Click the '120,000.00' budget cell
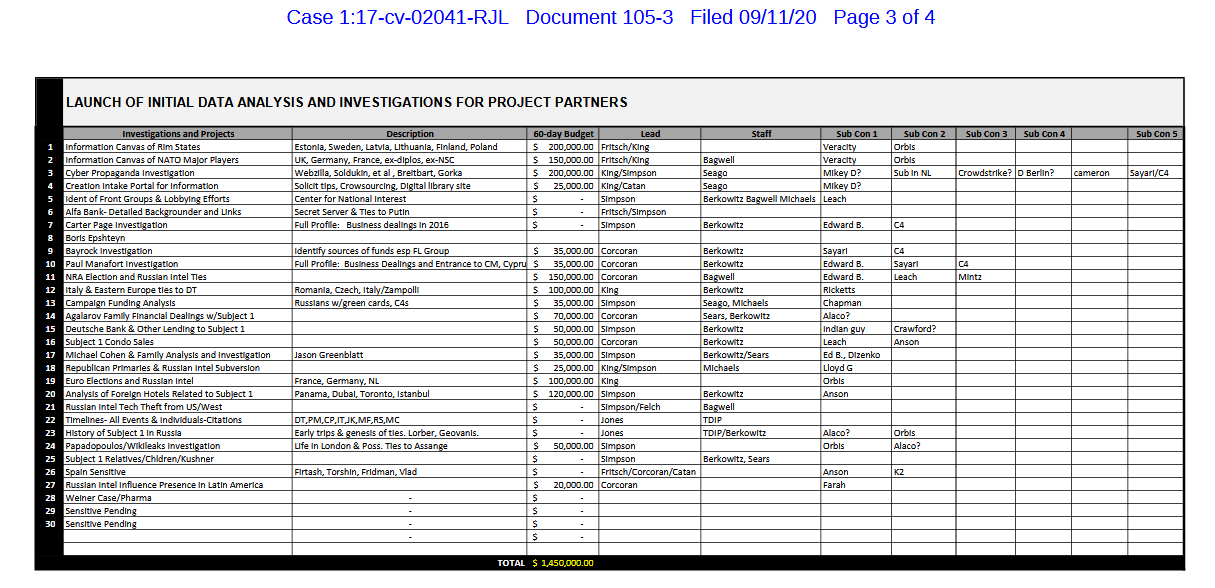Viewport: 1215px width, 588px height. click(x=563, y=394)
